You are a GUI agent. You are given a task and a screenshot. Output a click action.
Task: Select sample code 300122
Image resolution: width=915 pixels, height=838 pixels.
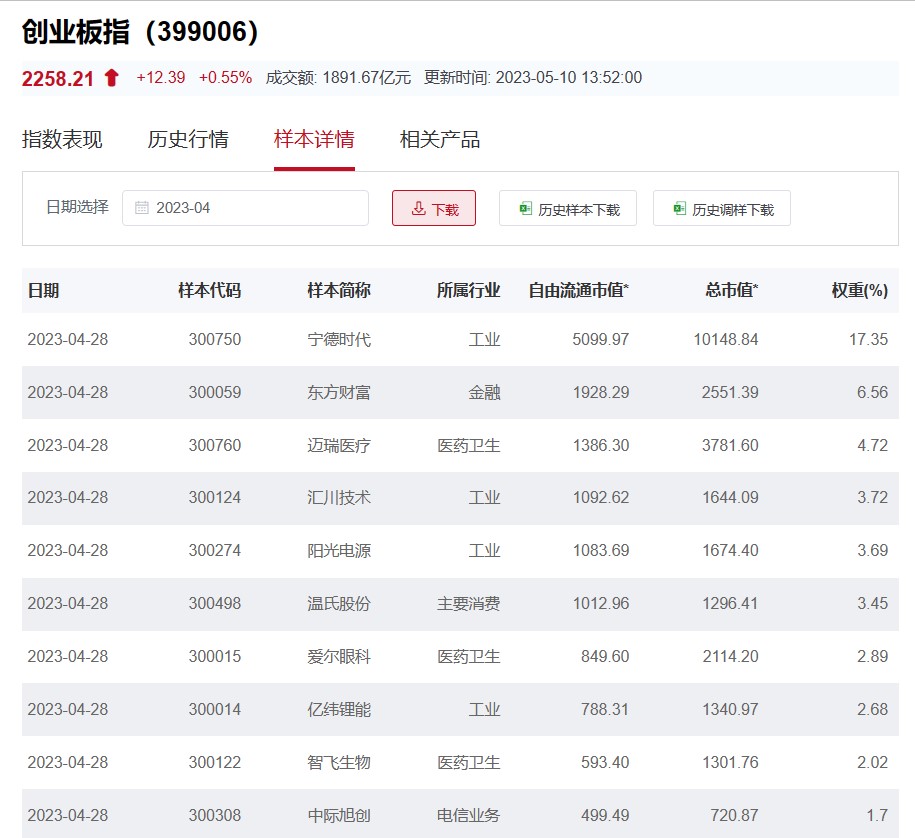pos(215,763)
